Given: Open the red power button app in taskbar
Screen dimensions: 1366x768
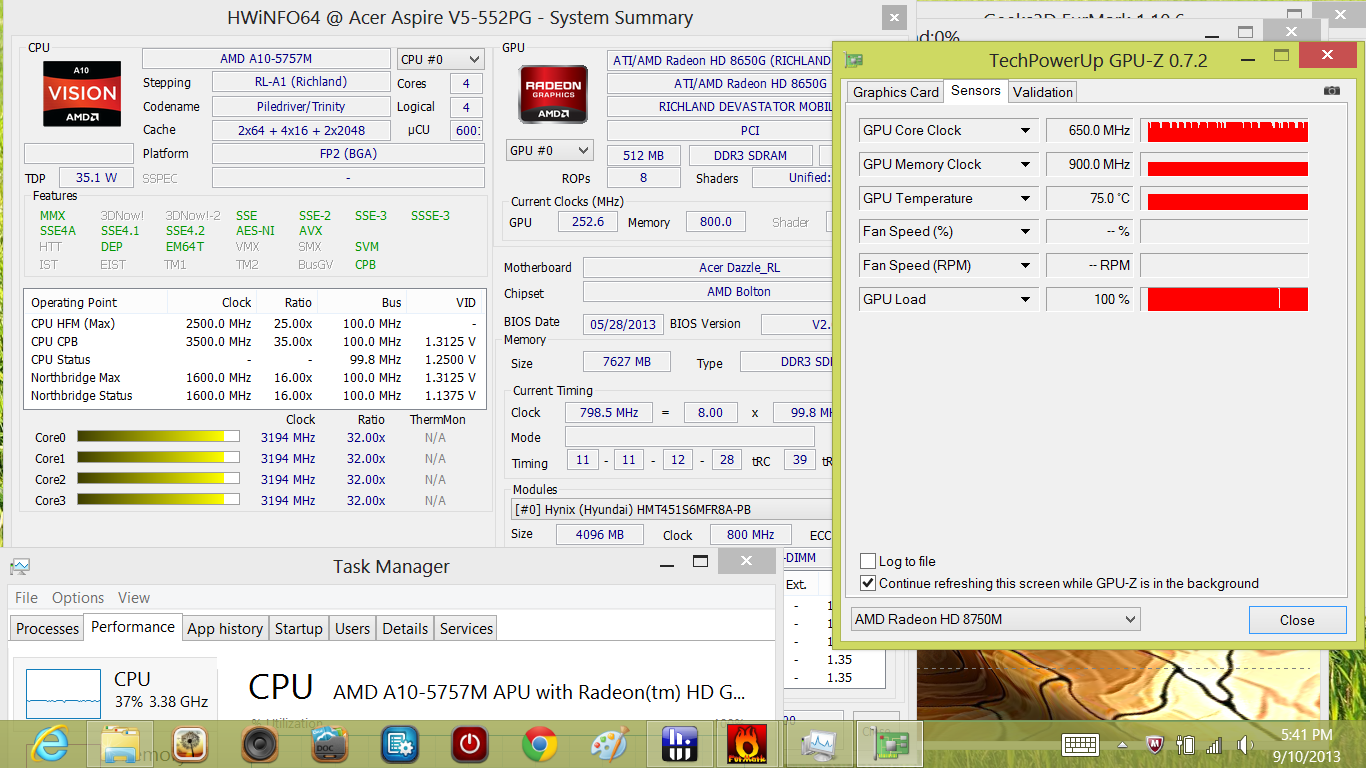Looking at the screenshot, I should pyautogui.click(x=469, y=744).
